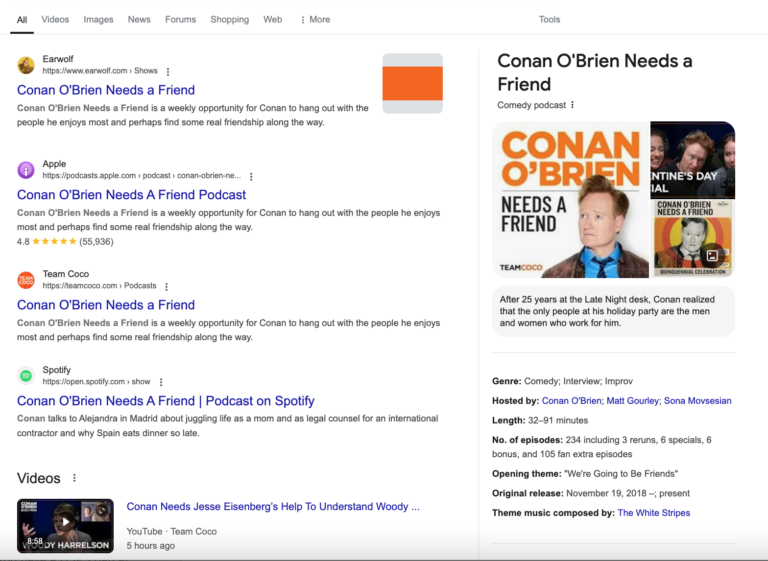768x561 pixels.
Task: Click the Matt Gourley host link
Action: click(x=633, y=401)
